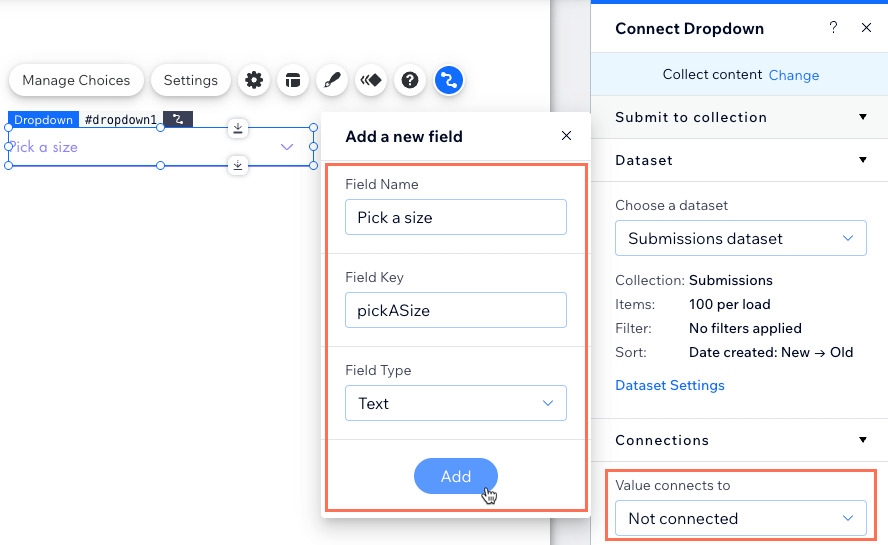888x545 pixels.
Task: Click the 'Collect content' label
Action: [712, 74]
